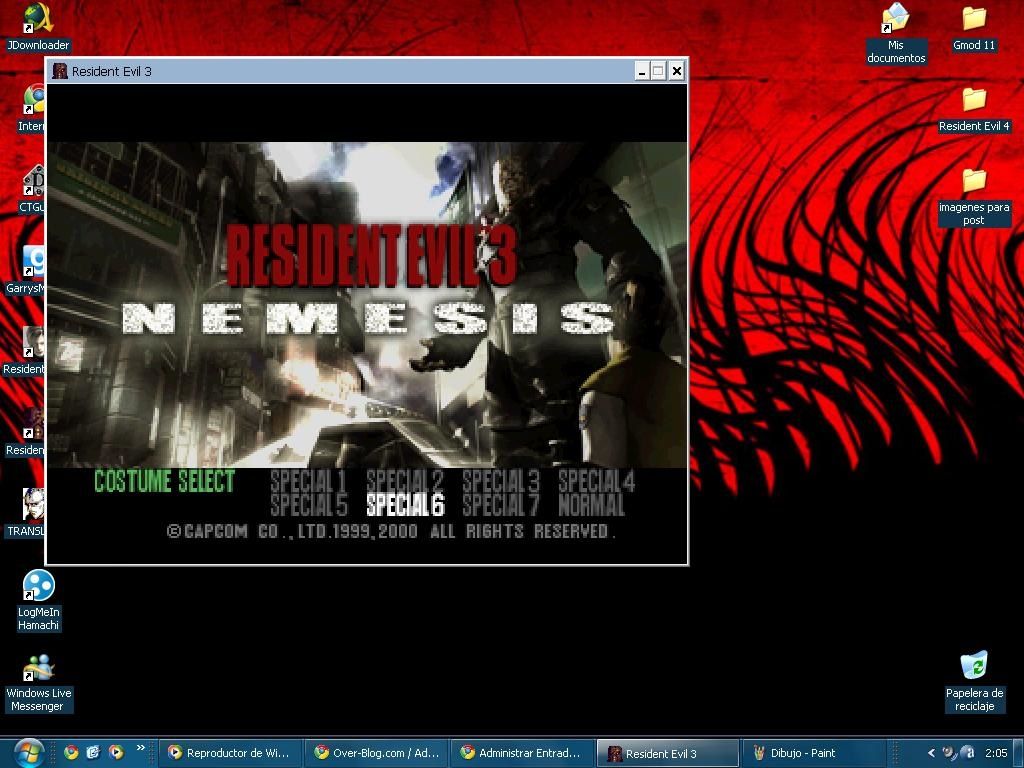1024x768 pixels.
Task: Click the COSTUME SELECT label
Action: 165,481
